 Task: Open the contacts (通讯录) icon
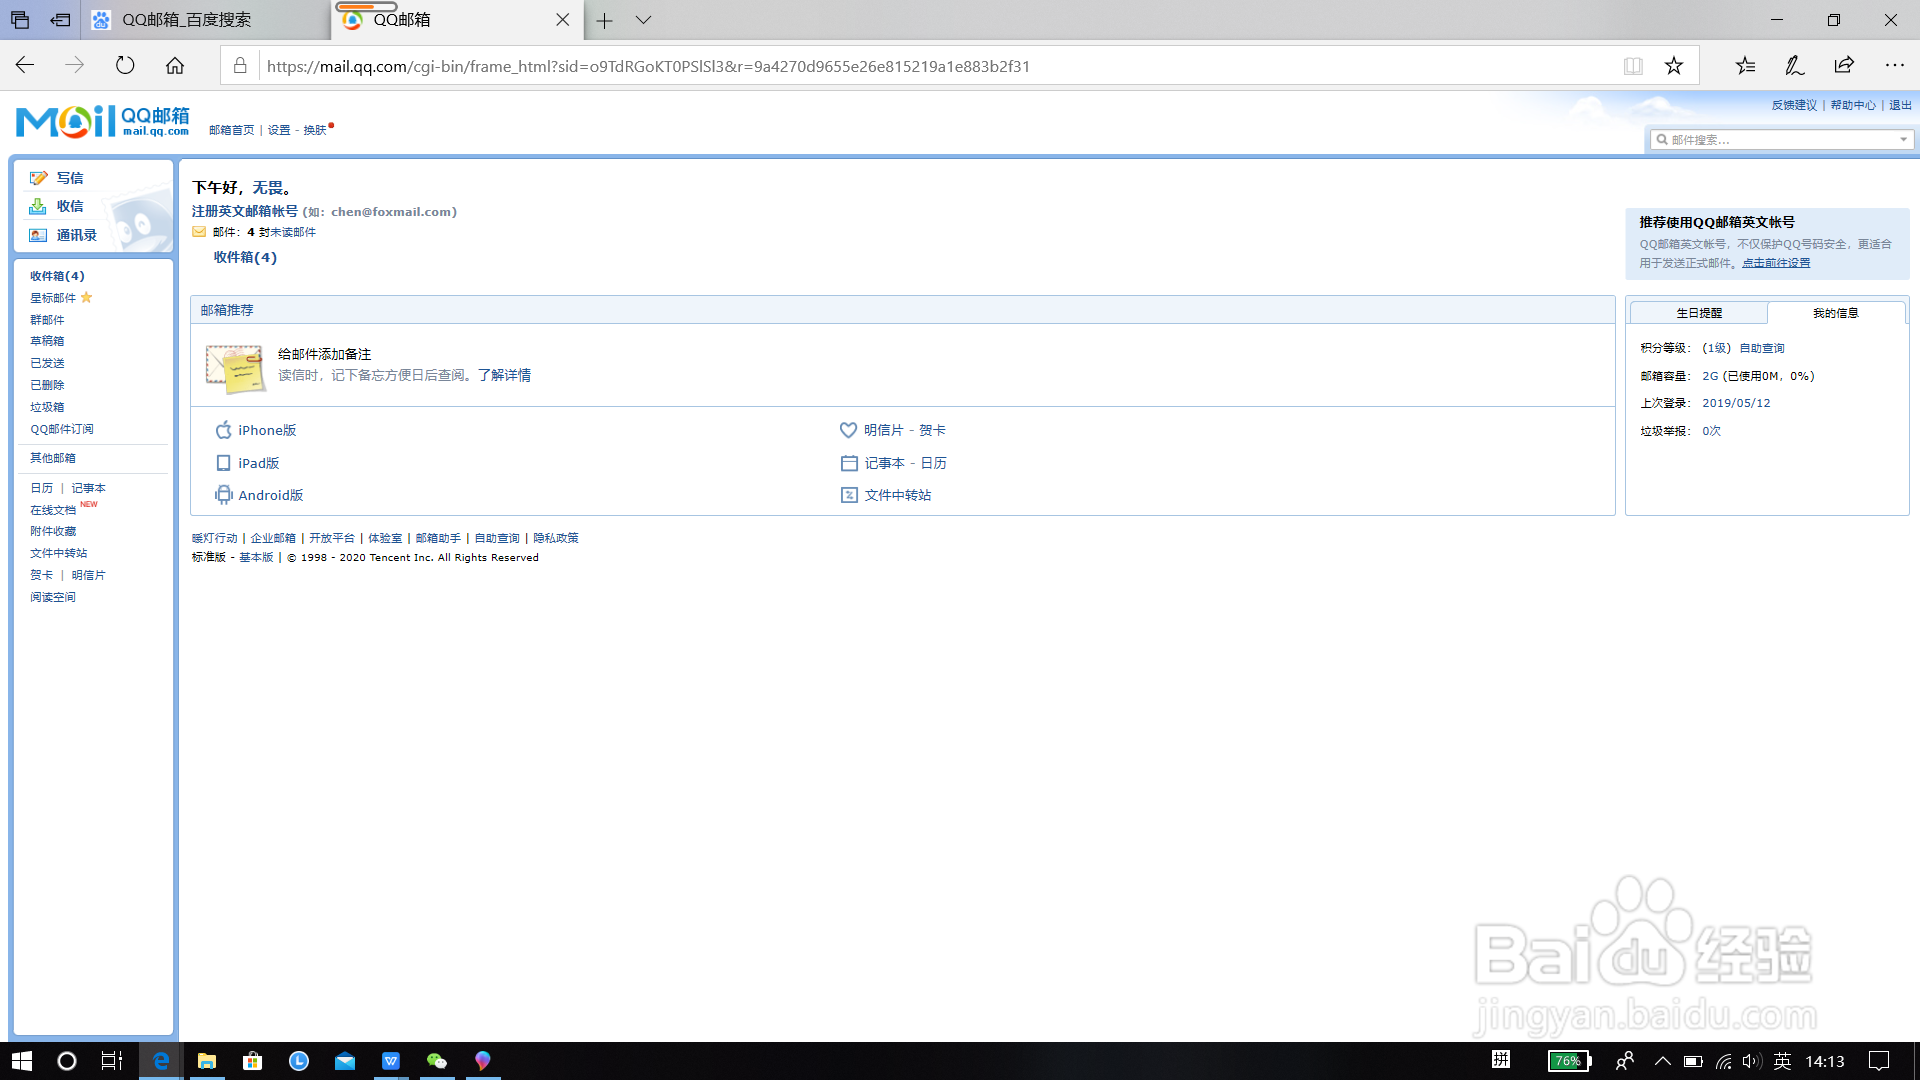pyautogui.click(x=38, y=235)
